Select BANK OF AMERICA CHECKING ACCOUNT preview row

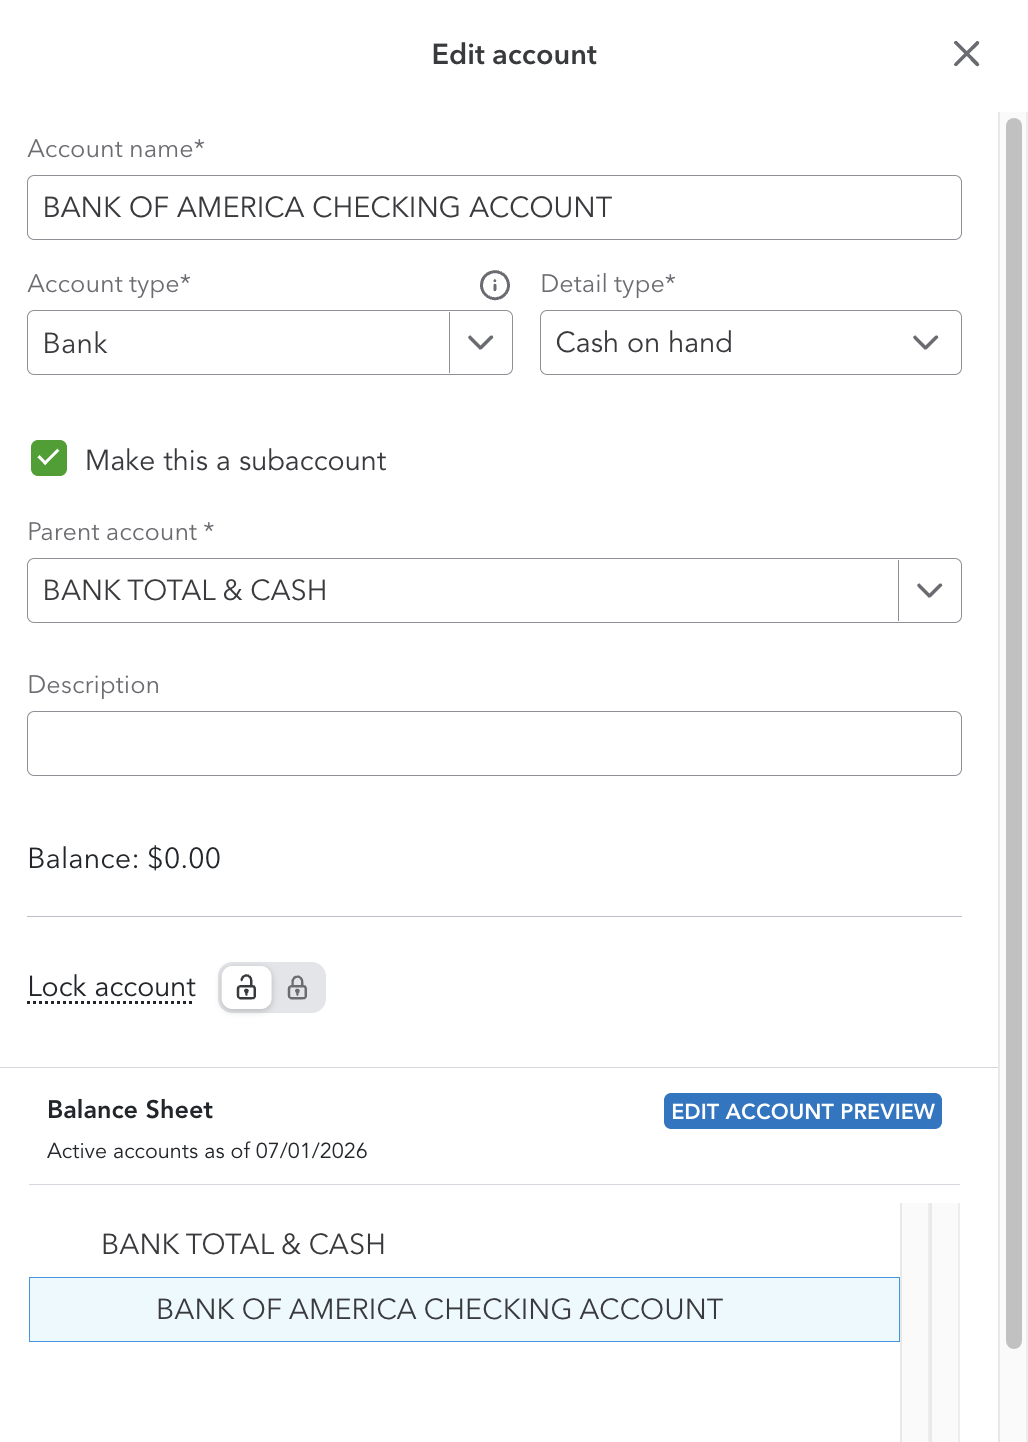tap(464, 1309)
